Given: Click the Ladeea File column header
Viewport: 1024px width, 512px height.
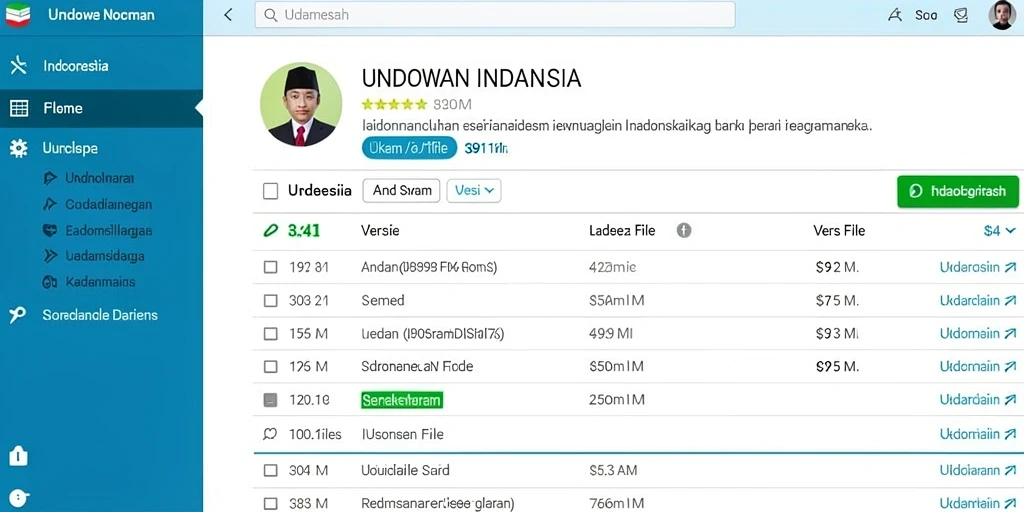Looking at the screenshot, I should click(622, 231).
